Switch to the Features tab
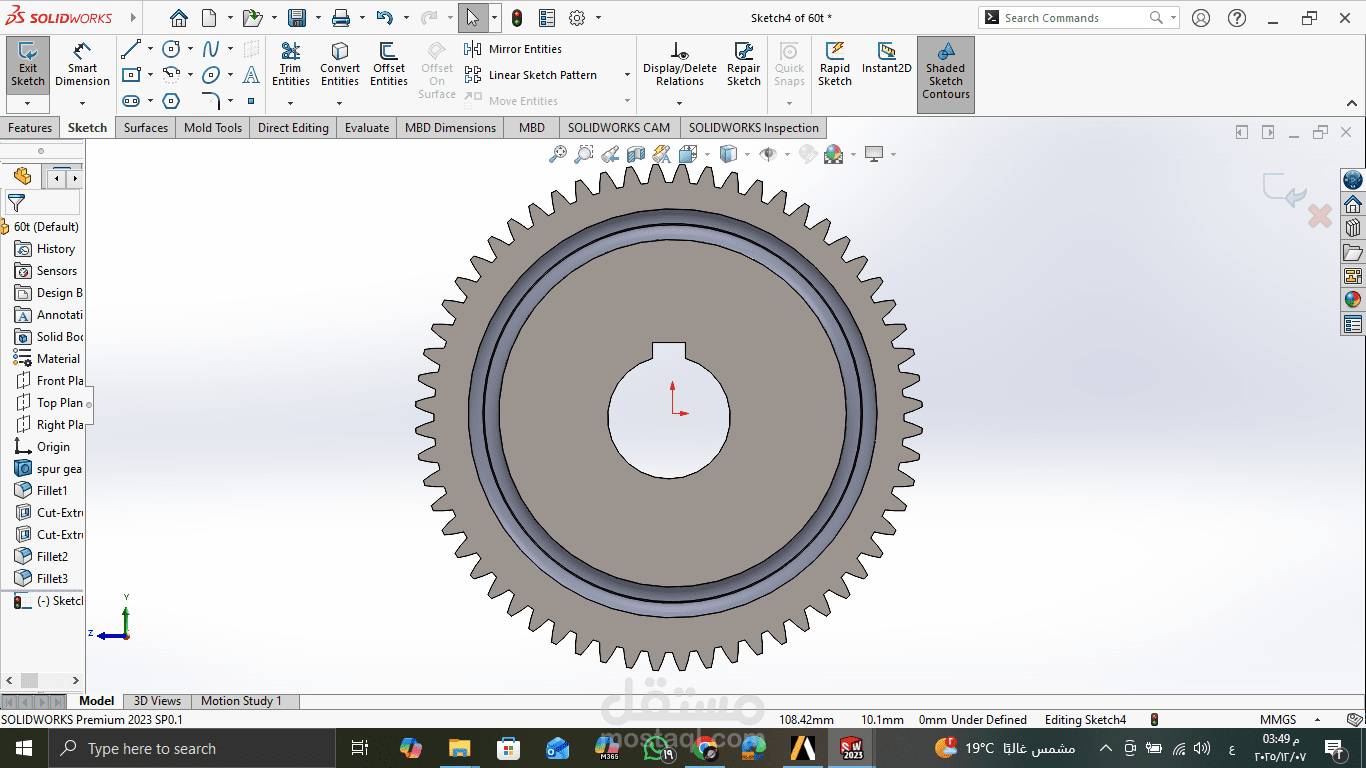The width and height of the screenshot is (1366, 768). pos(30,128)
